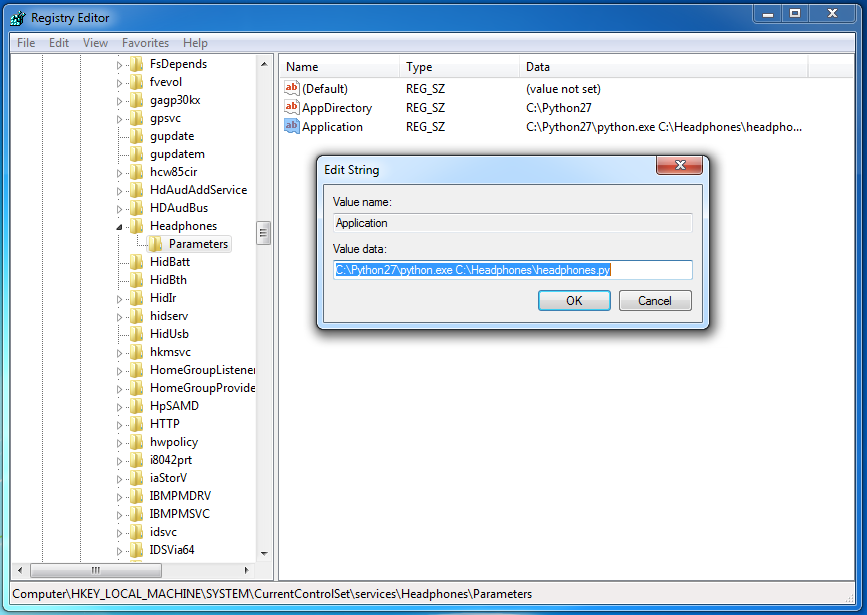867x615 pixels.
Task: Expand the i8042prt tree node
Action: [x=119, y=461]
